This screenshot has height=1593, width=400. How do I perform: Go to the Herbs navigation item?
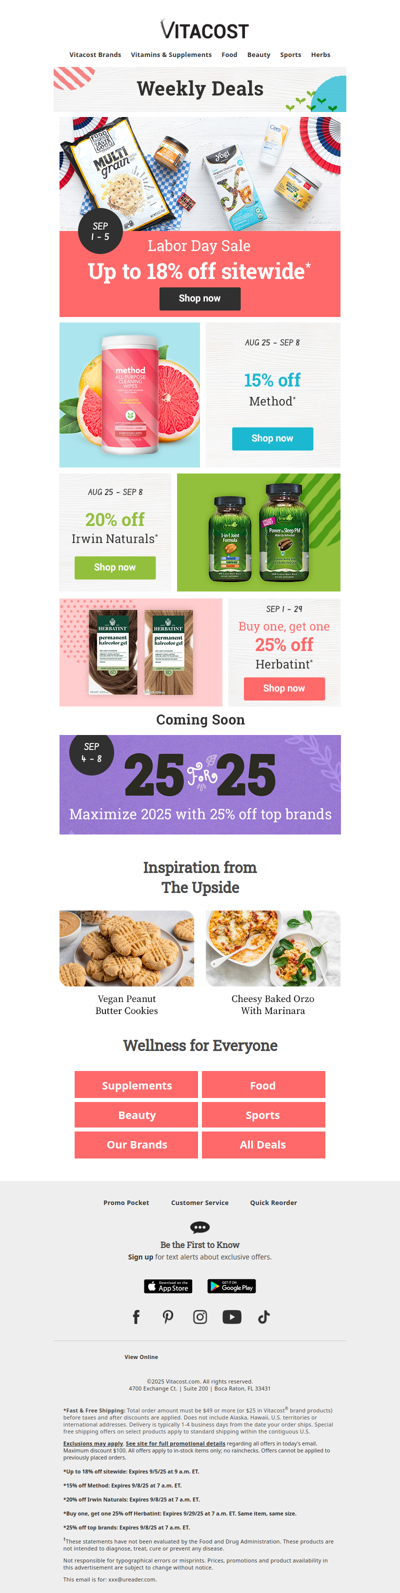pos(320,55)
